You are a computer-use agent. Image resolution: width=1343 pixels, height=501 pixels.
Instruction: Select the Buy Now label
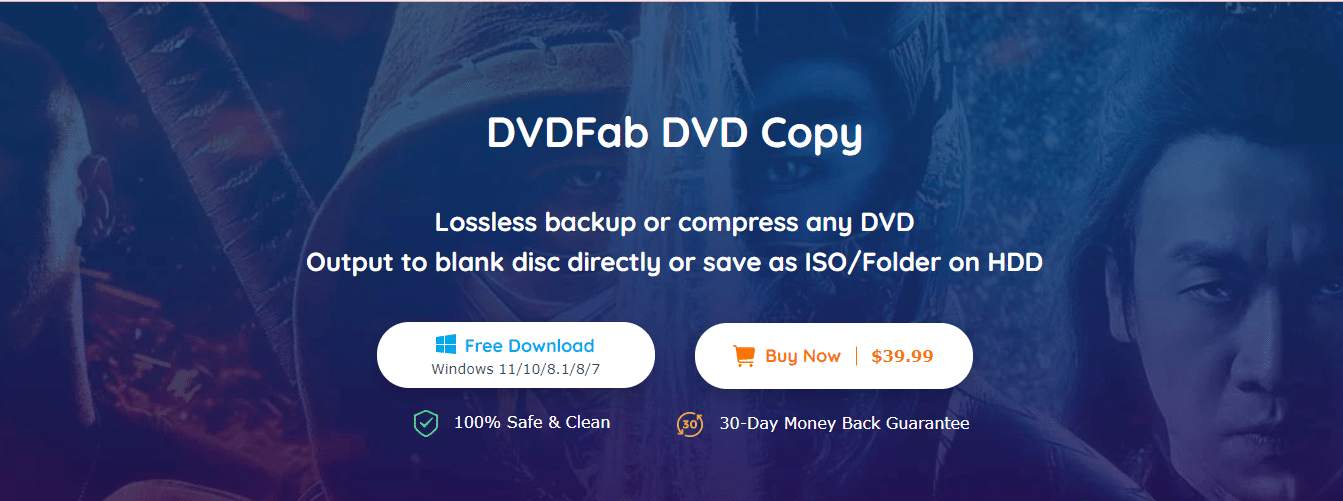click(803, 356)
